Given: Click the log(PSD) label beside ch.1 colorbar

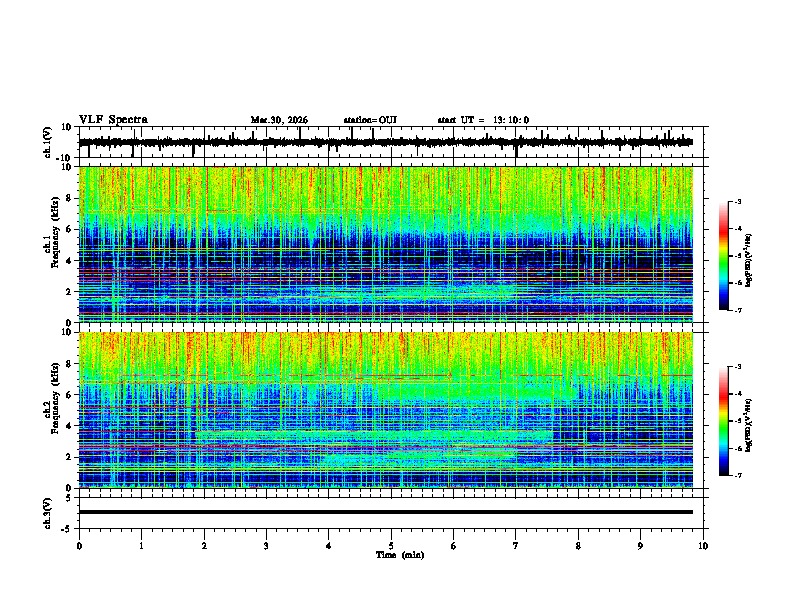Looking at the screenshot, I should point(748,260).
